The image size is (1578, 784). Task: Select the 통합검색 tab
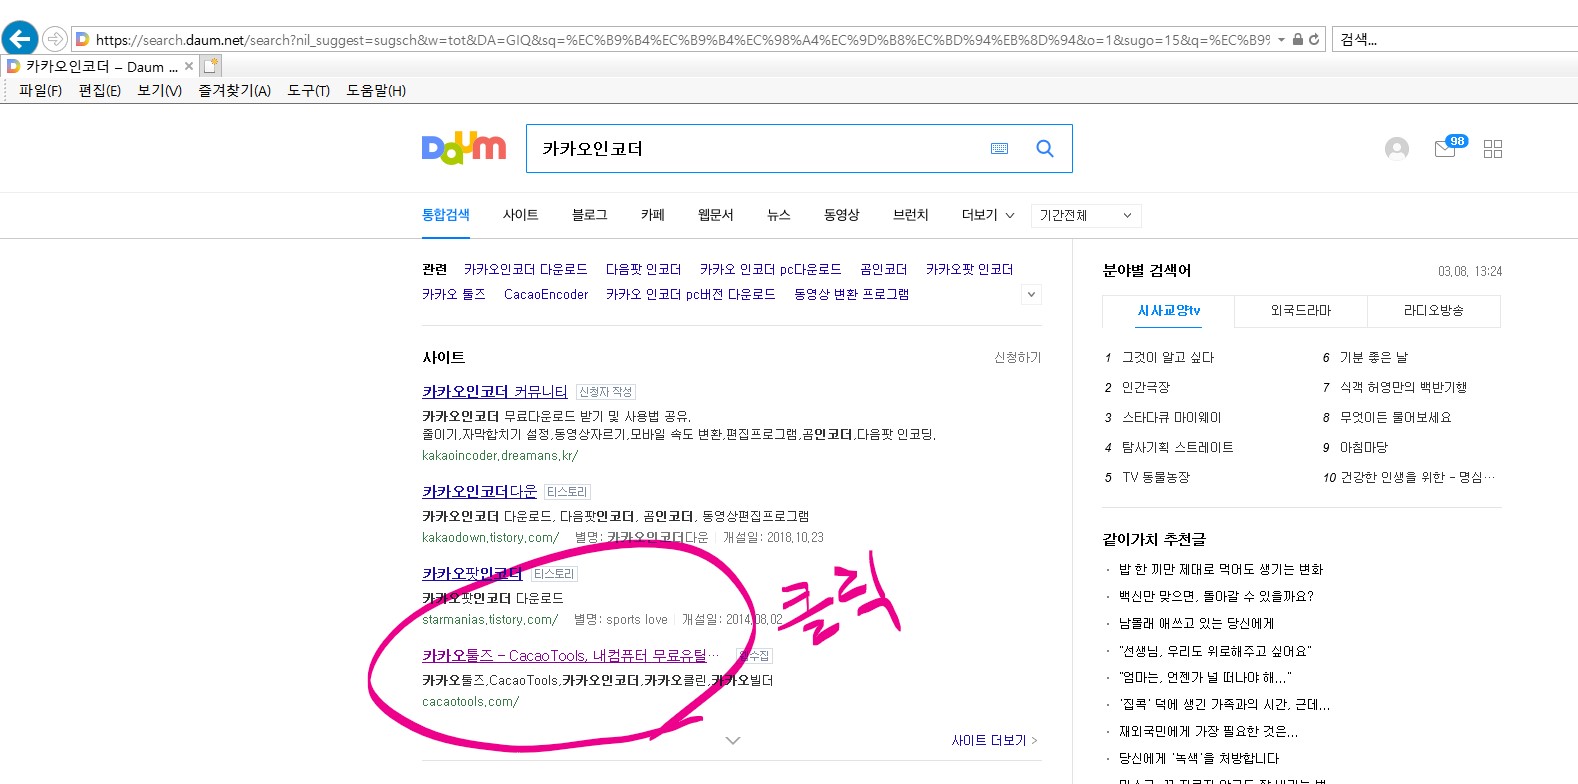click(446, 215)
